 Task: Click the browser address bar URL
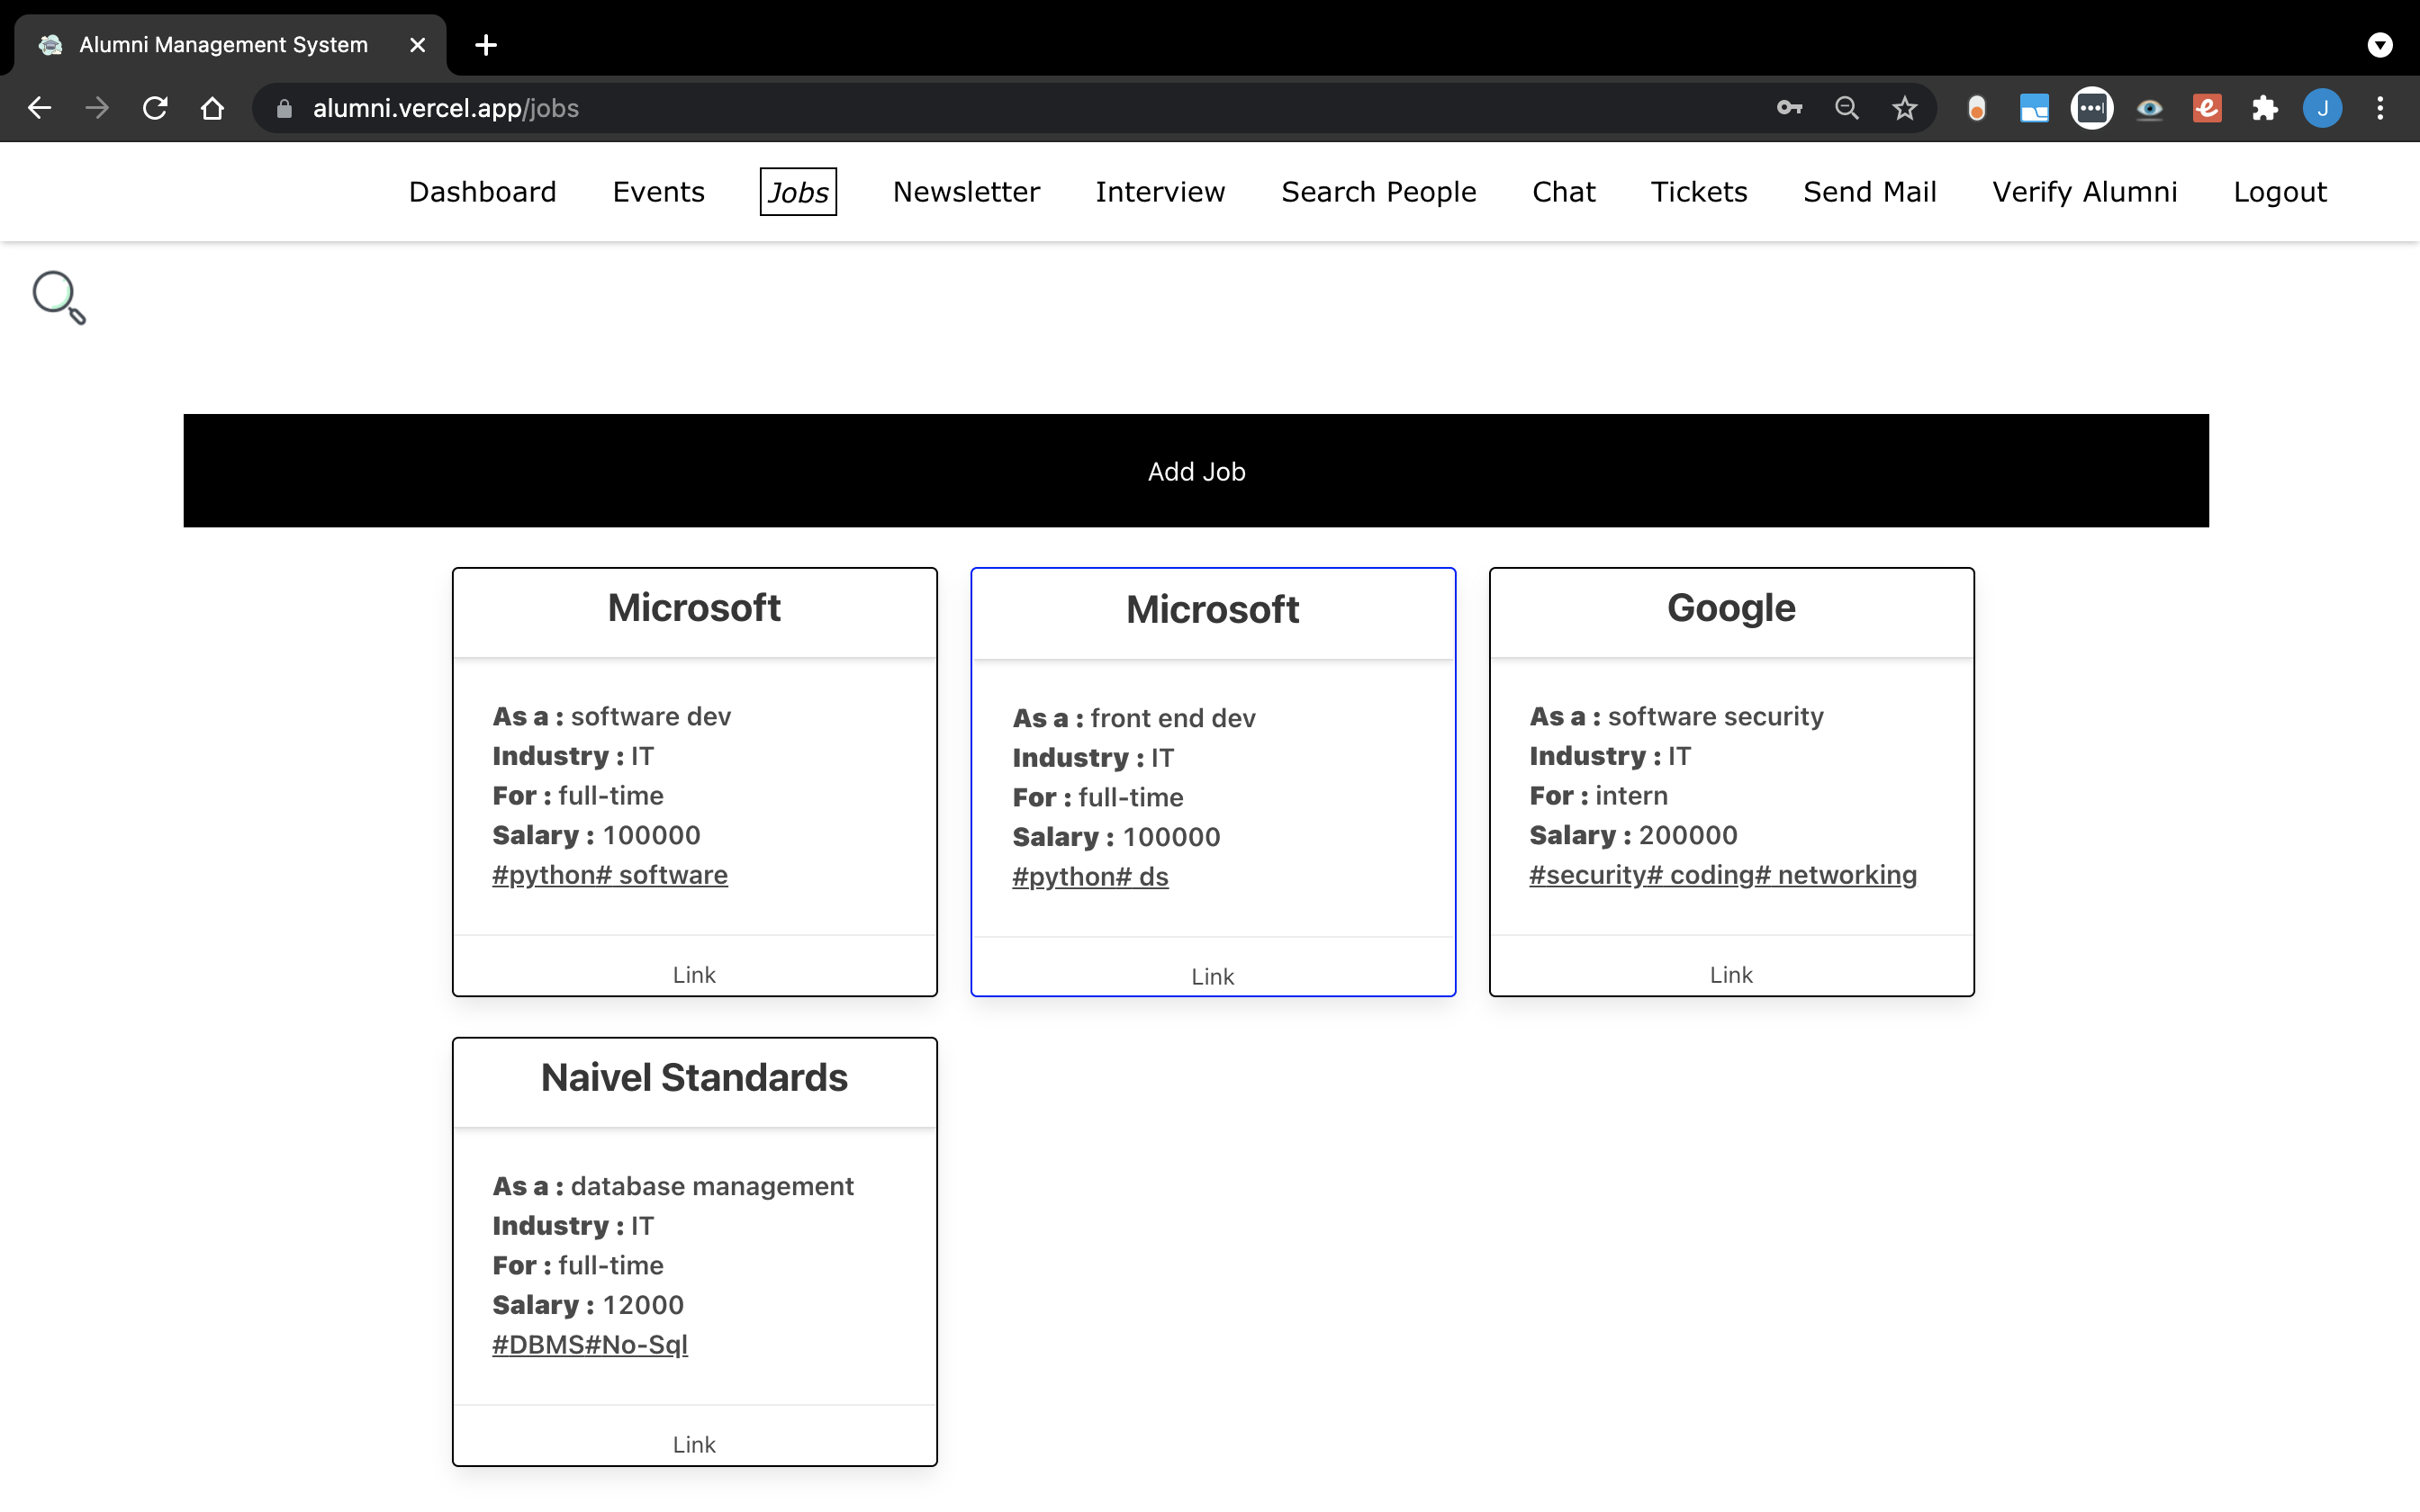(446, 108)
